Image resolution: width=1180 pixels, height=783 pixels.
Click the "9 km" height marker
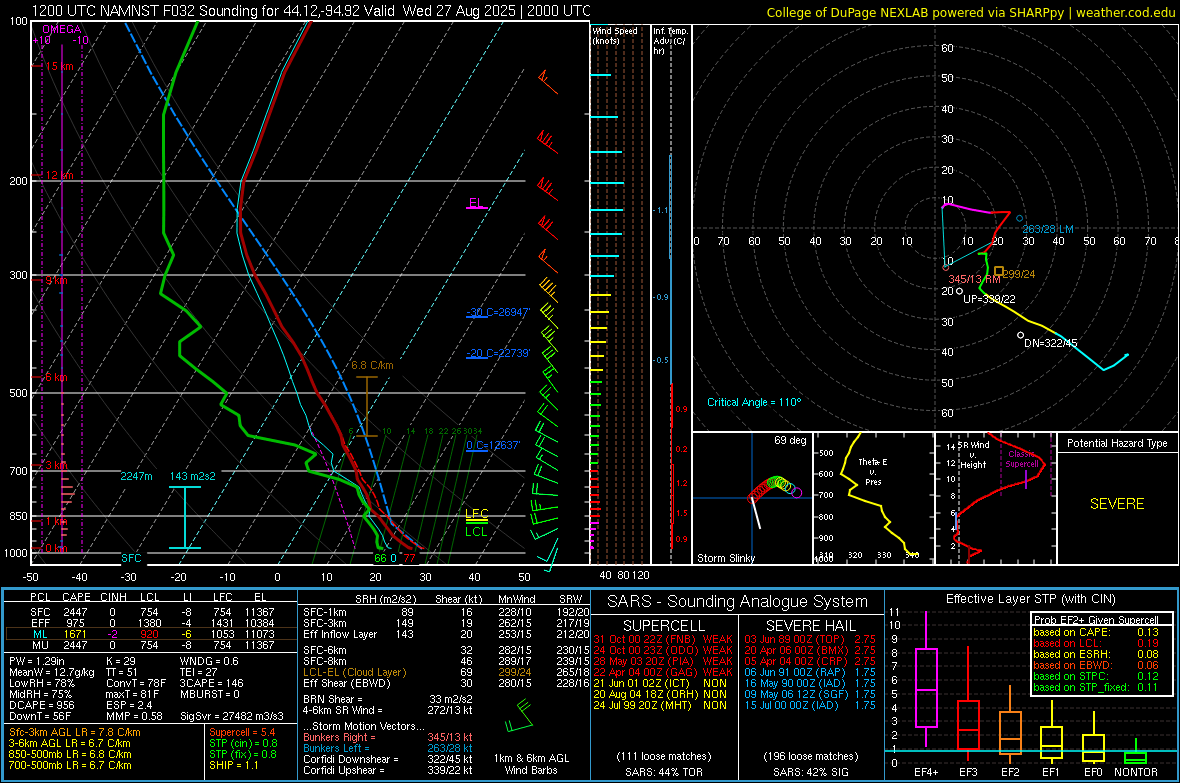coord(56,280)
